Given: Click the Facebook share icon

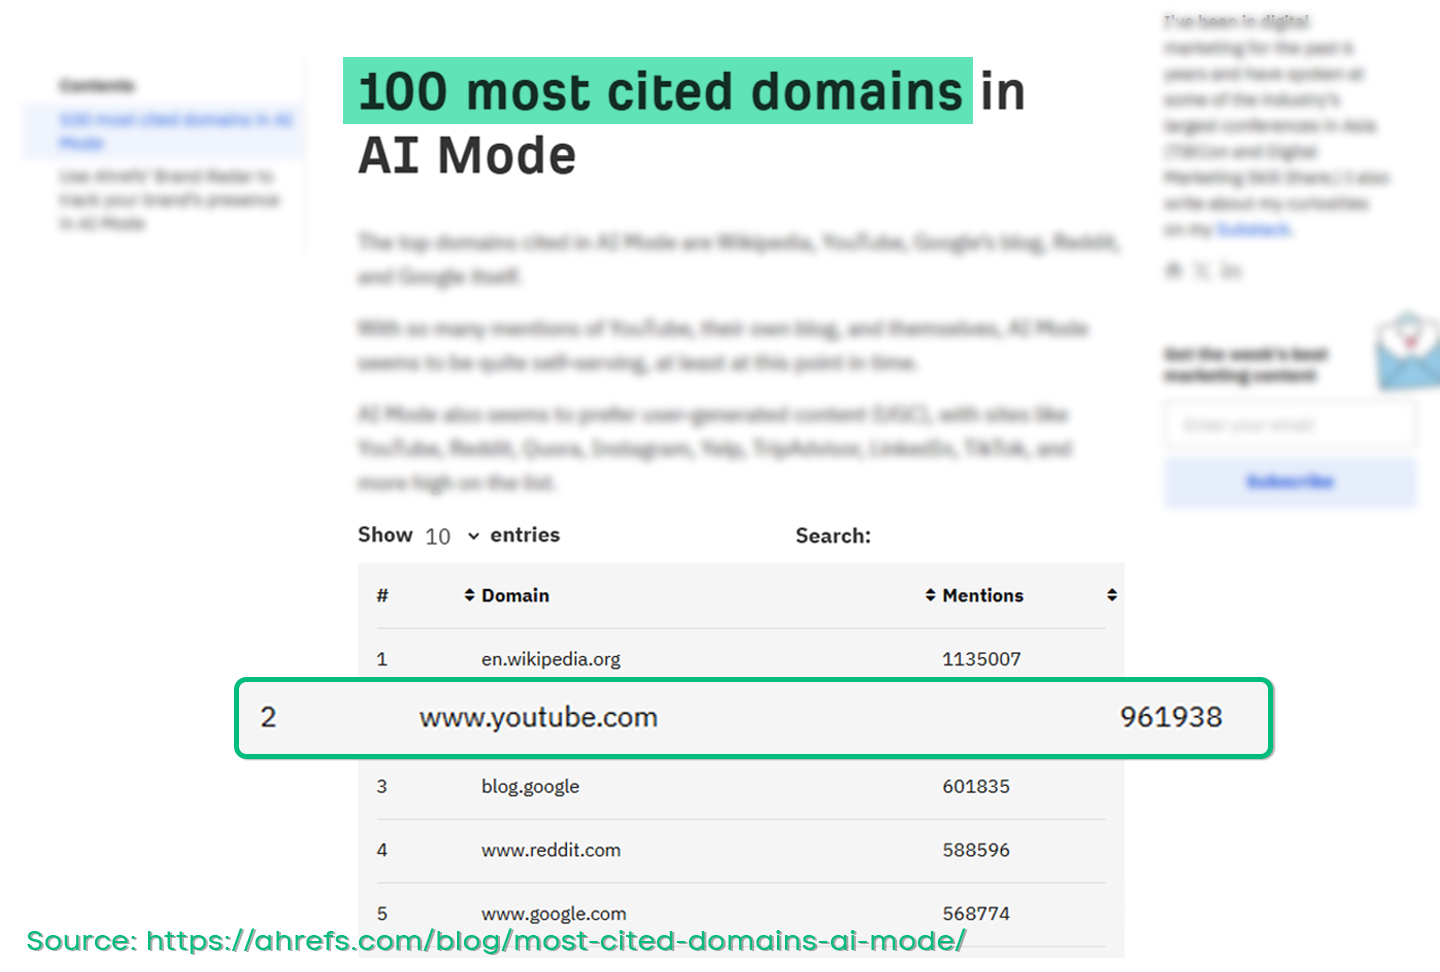Looking at the screenshot, I should [x=1173, y=270].
